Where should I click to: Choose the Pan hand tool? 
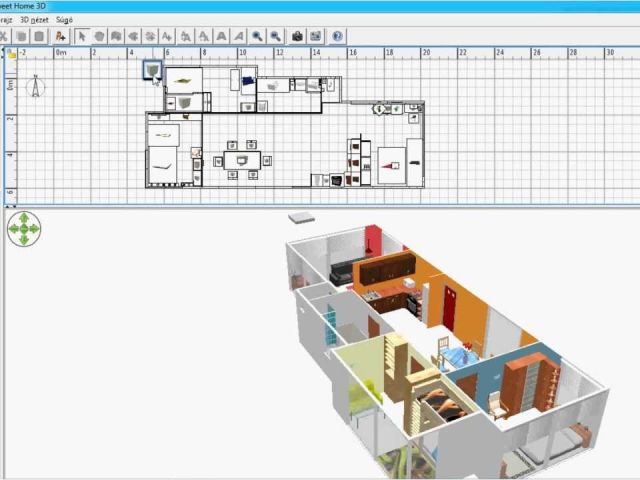click(x=100, y=36)
